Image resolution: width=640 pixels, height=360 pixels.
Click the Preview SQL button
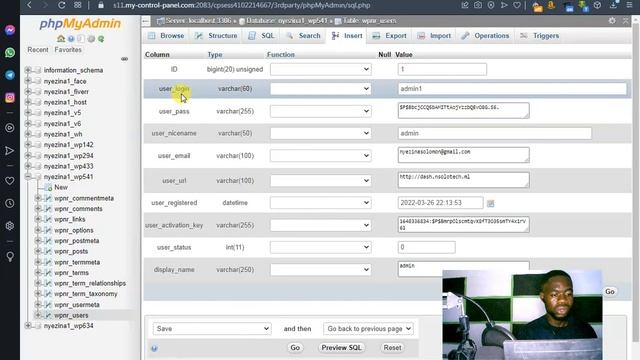341,348
